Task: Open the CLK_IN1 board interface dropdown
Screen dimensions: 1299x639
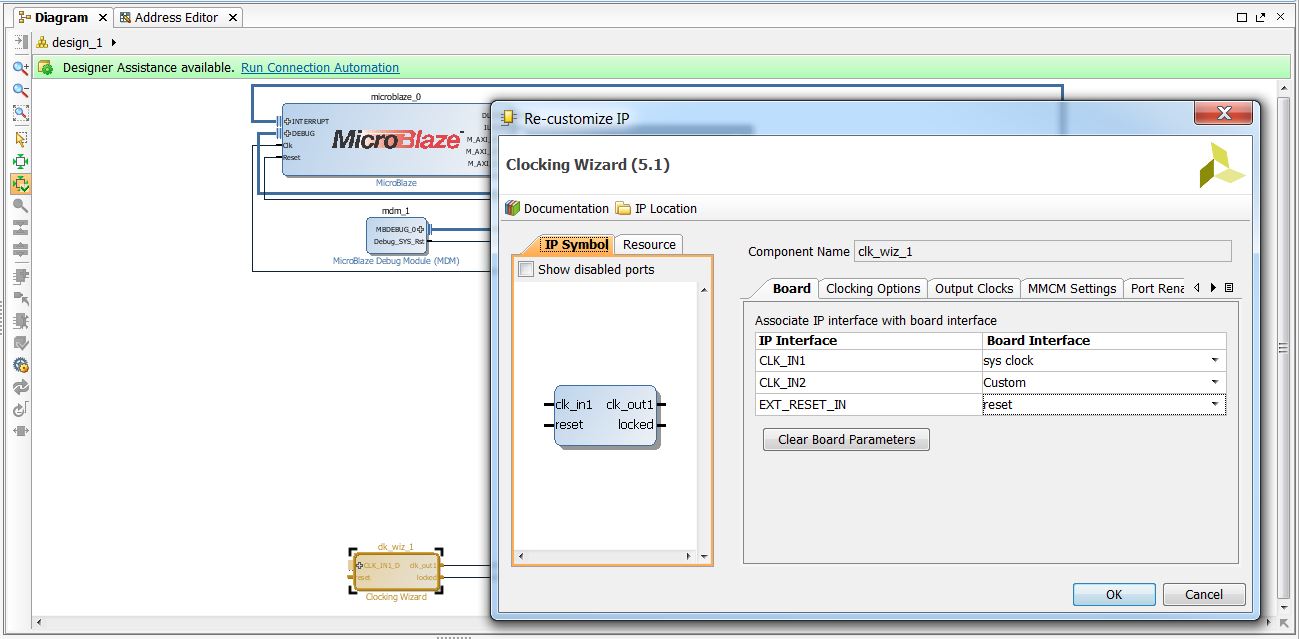Action: point(1215,361)
